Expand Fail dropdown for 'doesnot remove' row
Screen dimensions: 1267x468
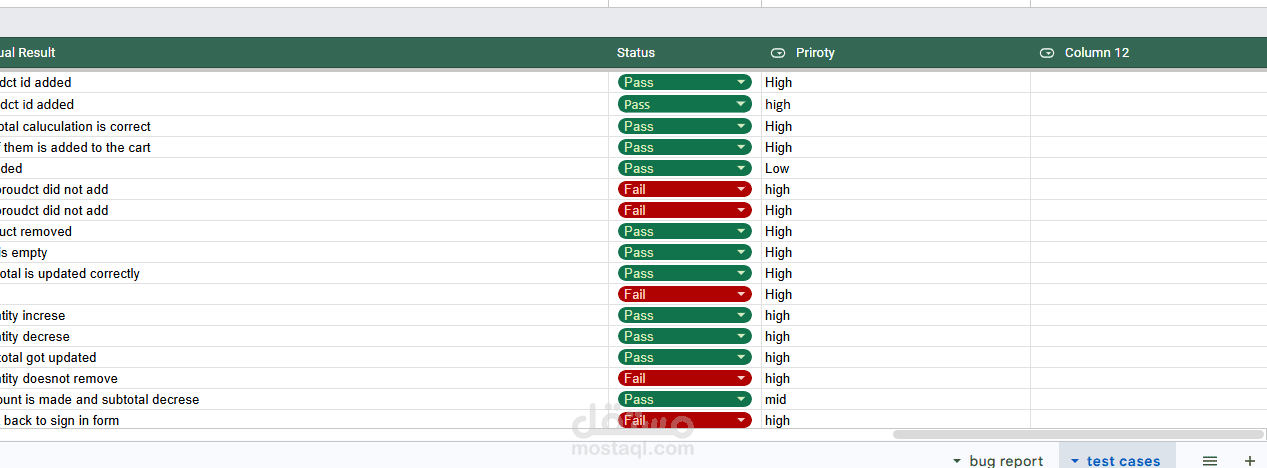coord(741,378)
